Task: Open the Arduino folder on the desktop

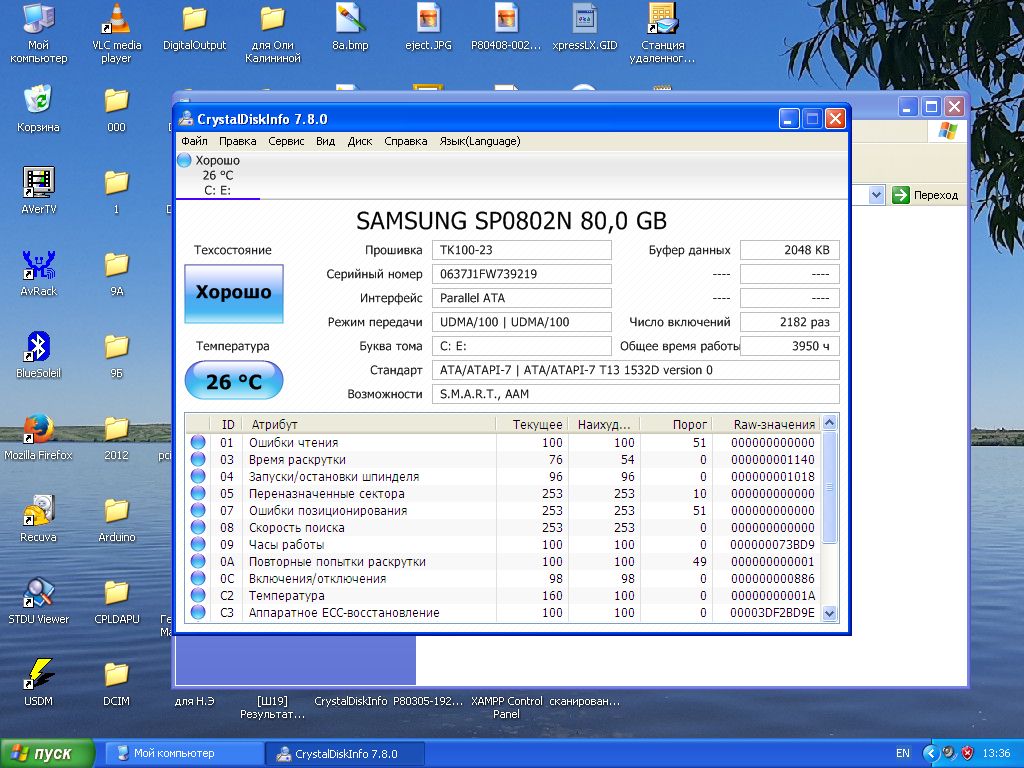Action: coord(117,511)
